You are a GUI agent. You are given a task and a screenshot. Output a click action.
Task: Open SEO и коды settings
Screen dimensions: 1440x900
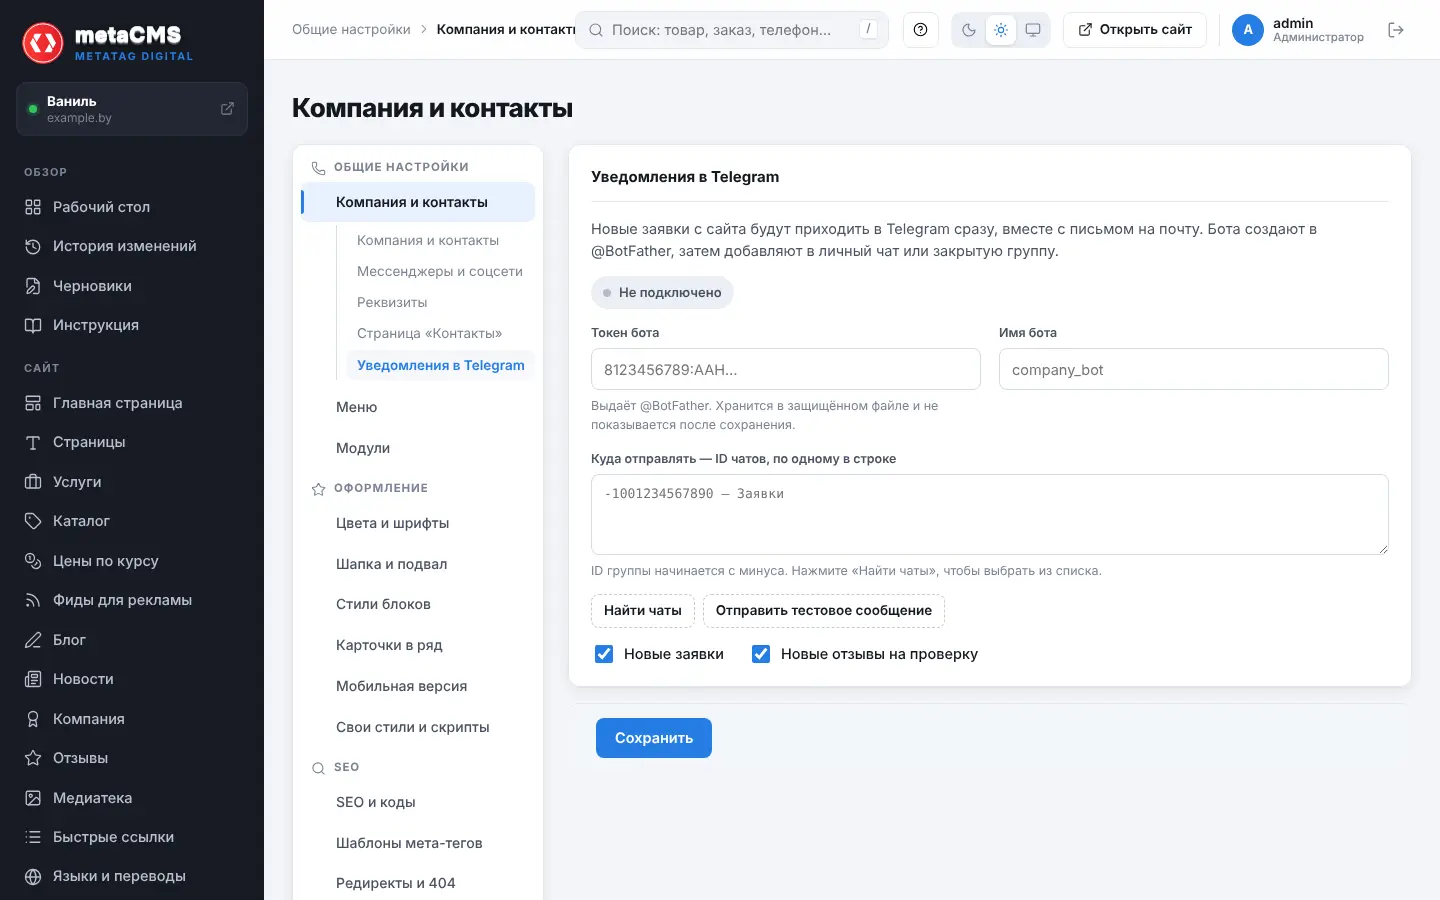pos(418,802)
